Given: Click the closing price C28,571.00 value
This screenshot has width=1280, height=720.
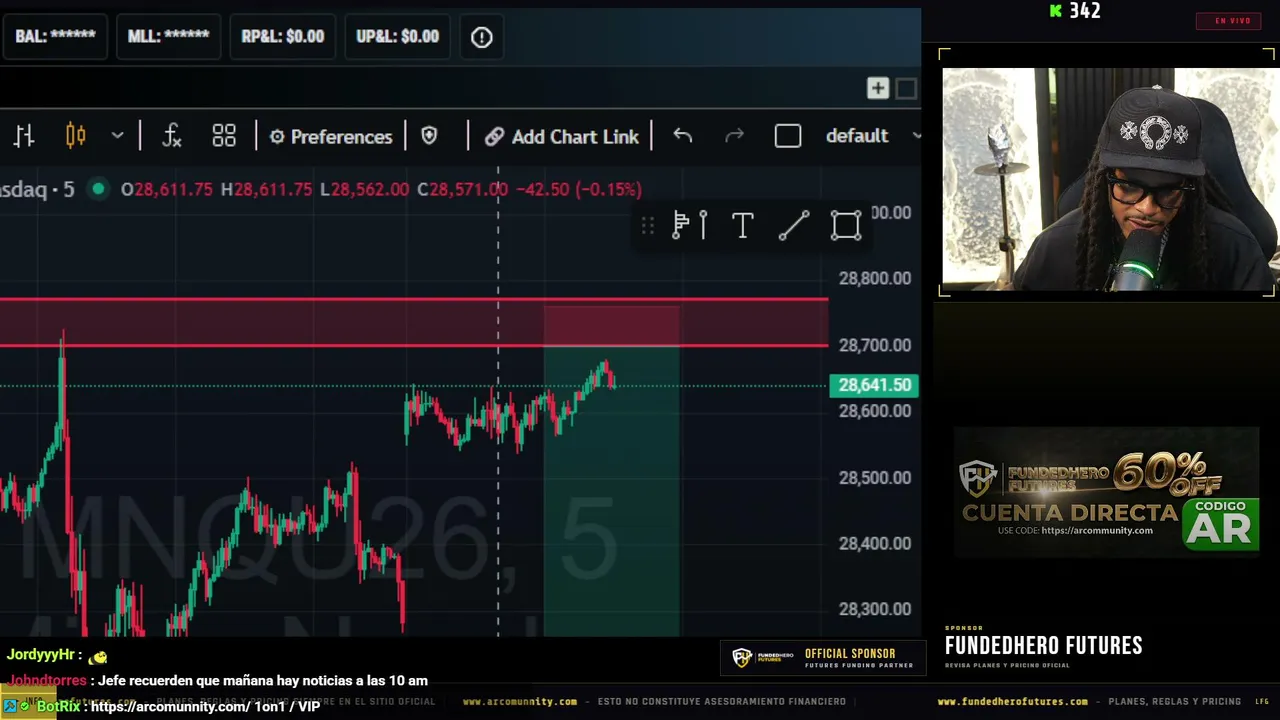Looking at the screenshot, I should pos(463,189).
